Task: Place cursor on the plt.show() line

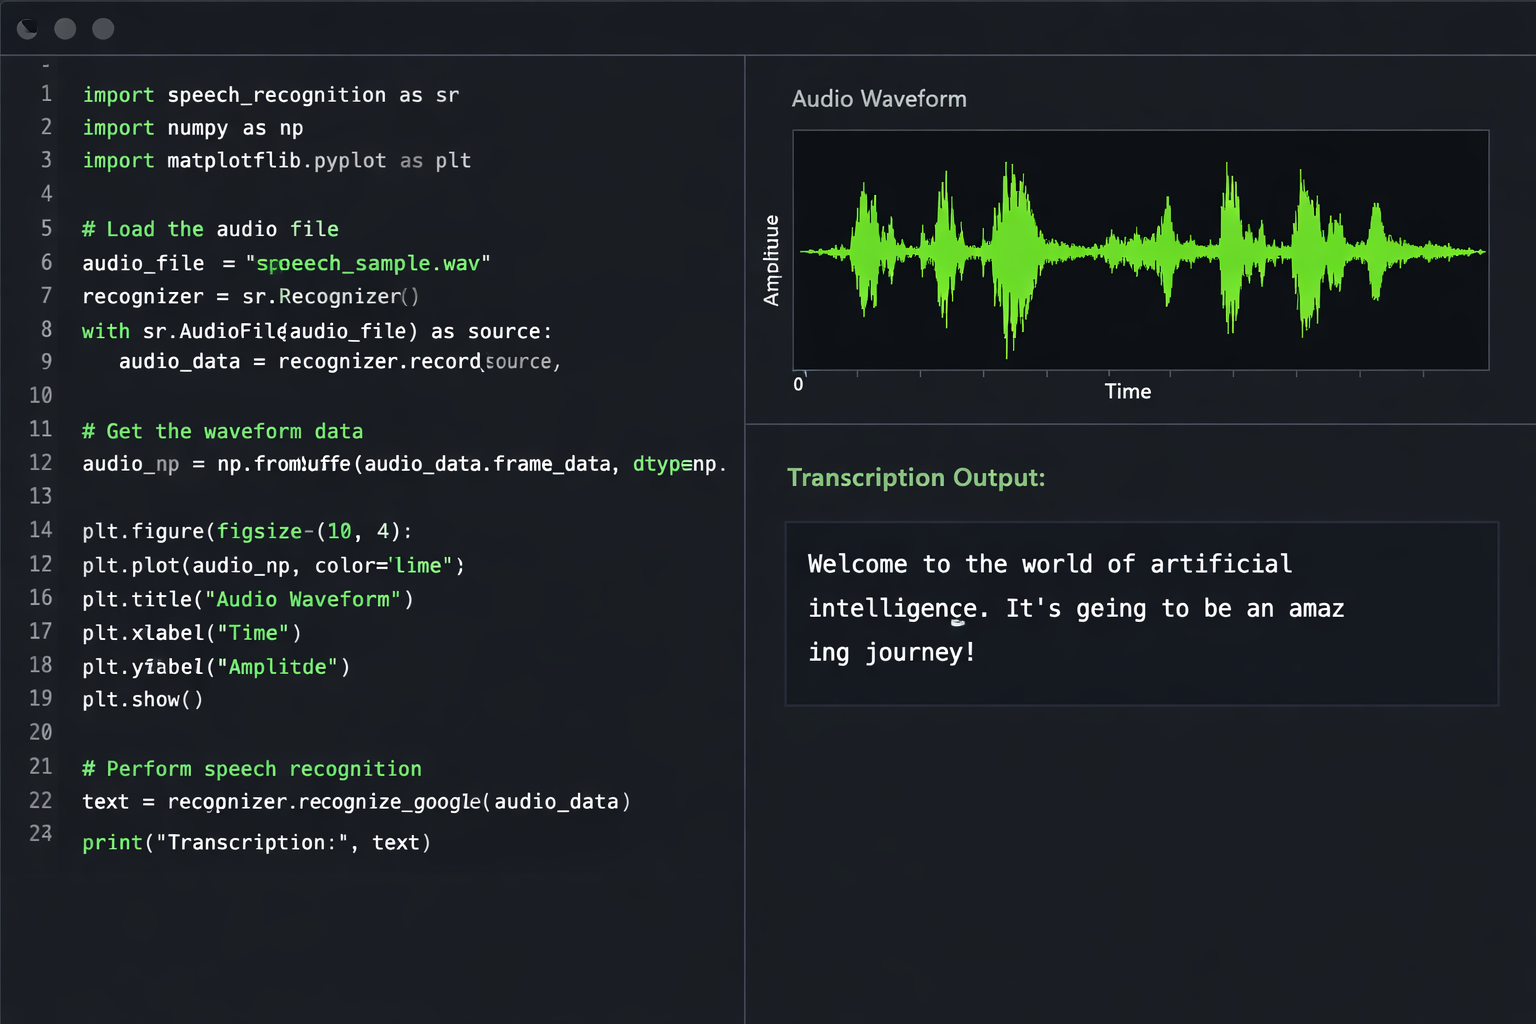Action: (x=142, y=699)
